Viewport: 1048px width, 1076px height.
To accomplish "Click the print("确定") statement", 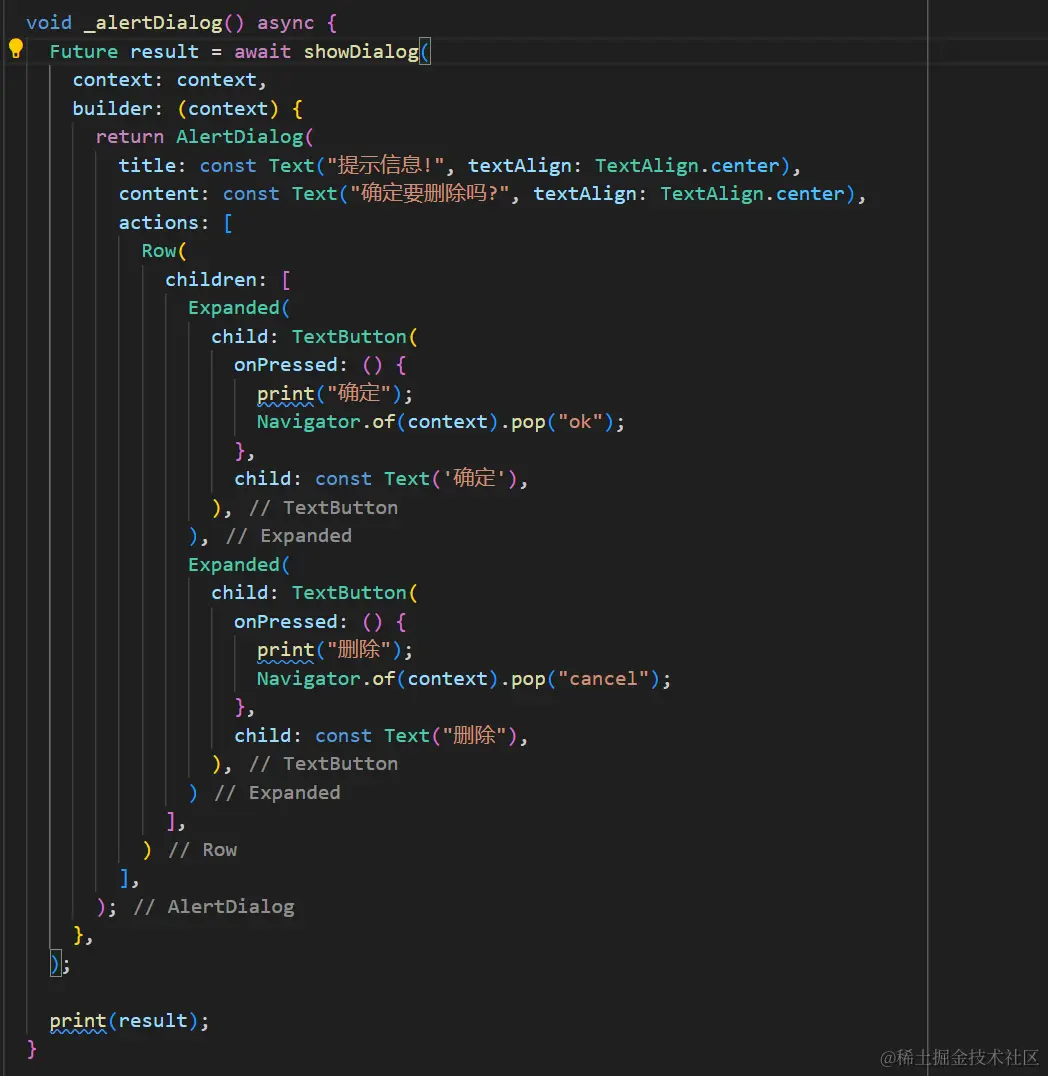I will [335, 393].
